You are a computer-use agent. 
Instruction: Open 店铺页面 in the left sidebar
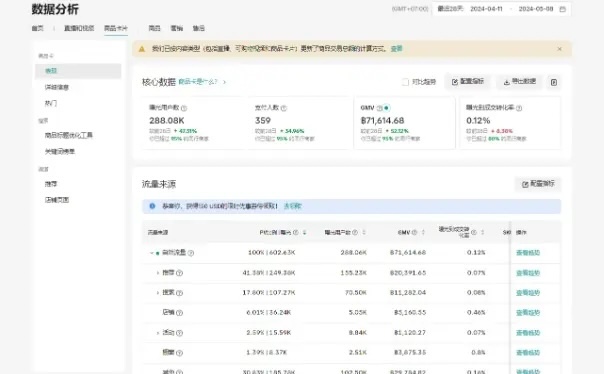coord(57,200)
